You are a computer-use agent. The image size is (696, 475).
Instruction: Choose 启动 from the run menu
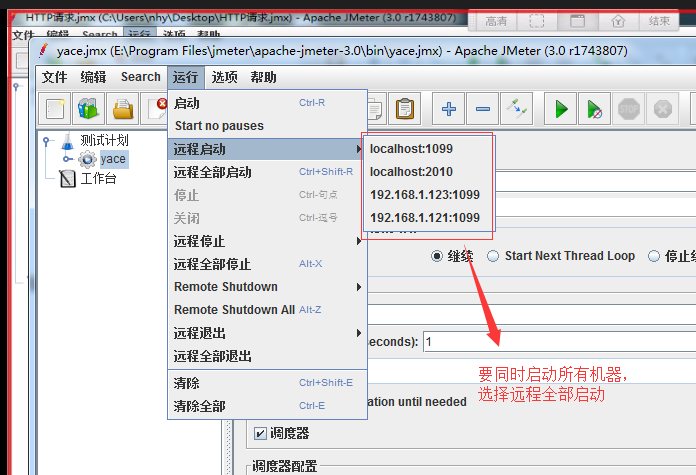point(268,103)
